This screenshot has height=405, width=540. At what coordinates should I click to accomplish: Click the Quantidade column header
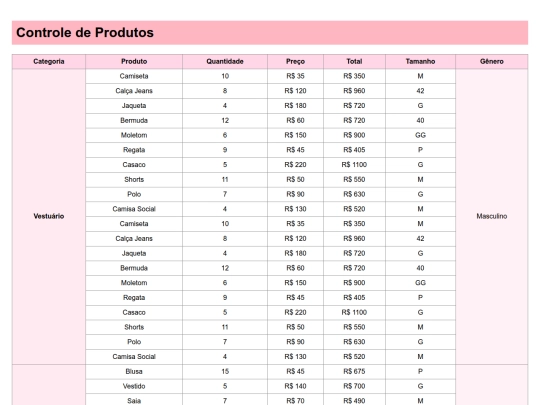(225, 61)
